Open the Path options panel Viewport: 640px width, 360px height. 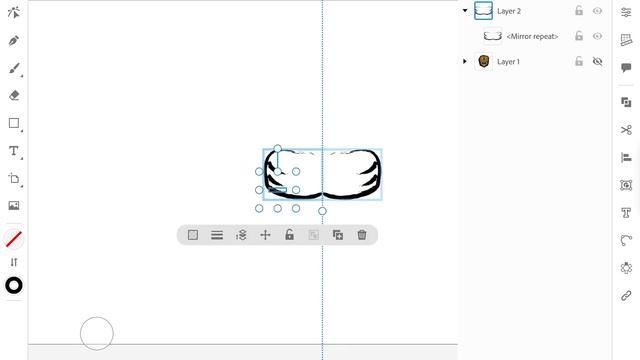[x=626, y=240]
